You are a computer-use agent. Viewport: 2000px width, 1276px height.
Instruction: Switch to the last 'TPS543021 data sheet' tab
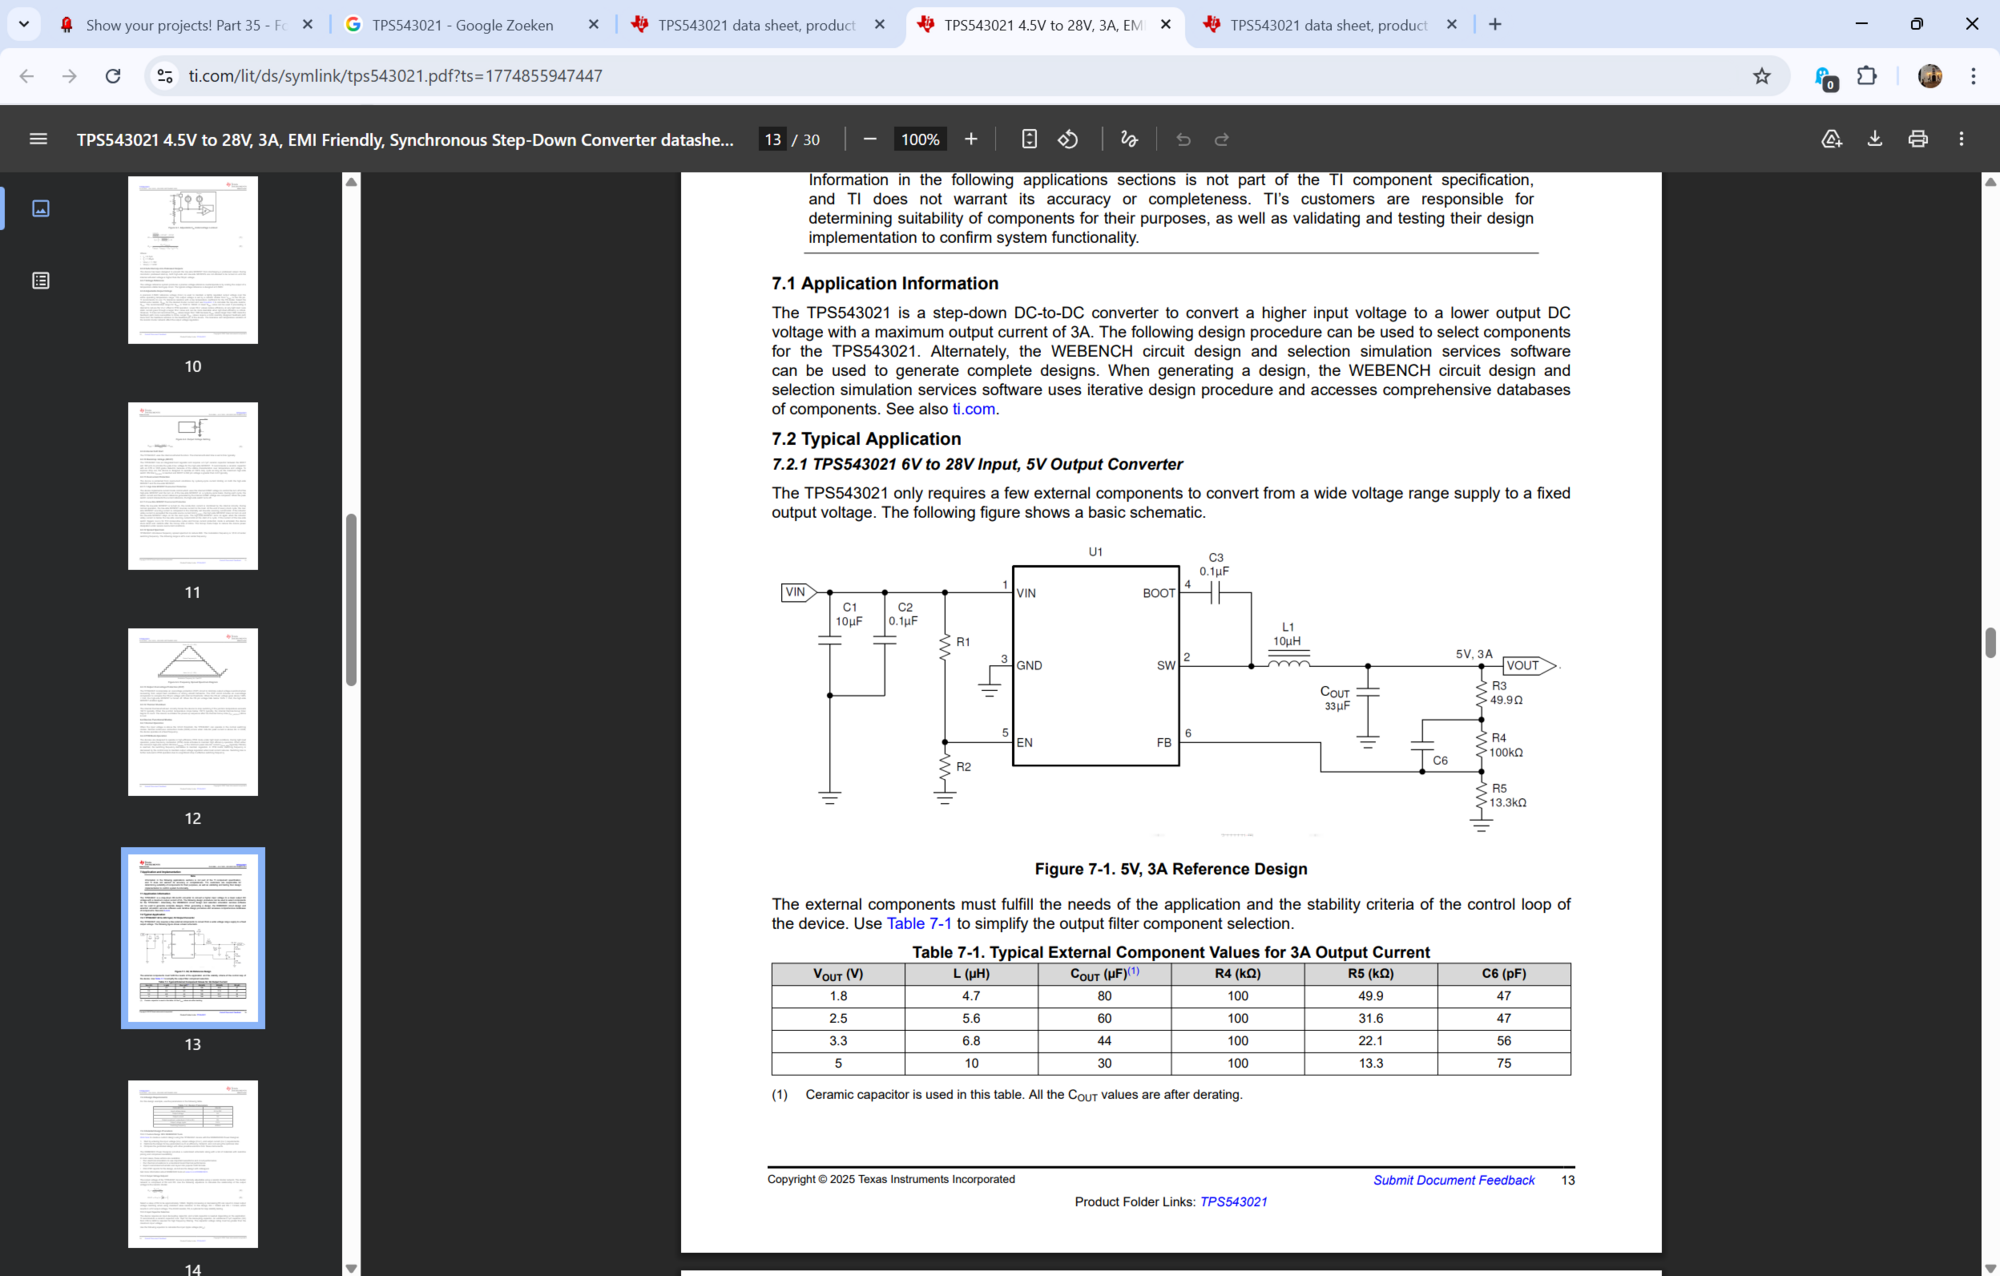(1328, 25)
